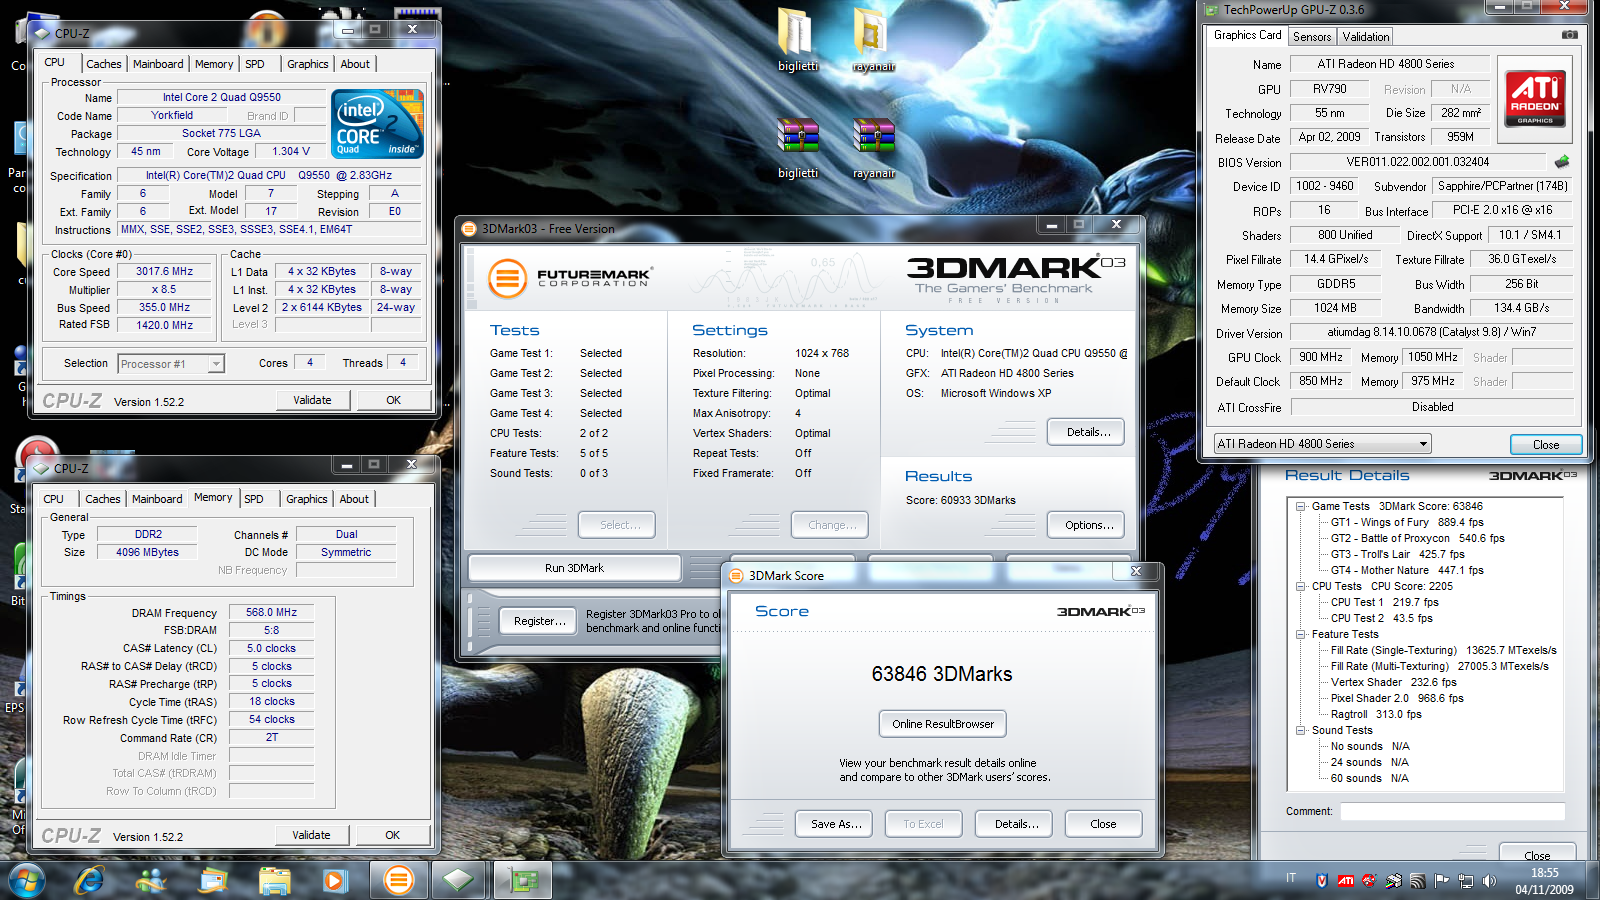Click the System Details... button in 3DMark03
Viewport: 1600px width, 900px height.
pos(1087,432)
